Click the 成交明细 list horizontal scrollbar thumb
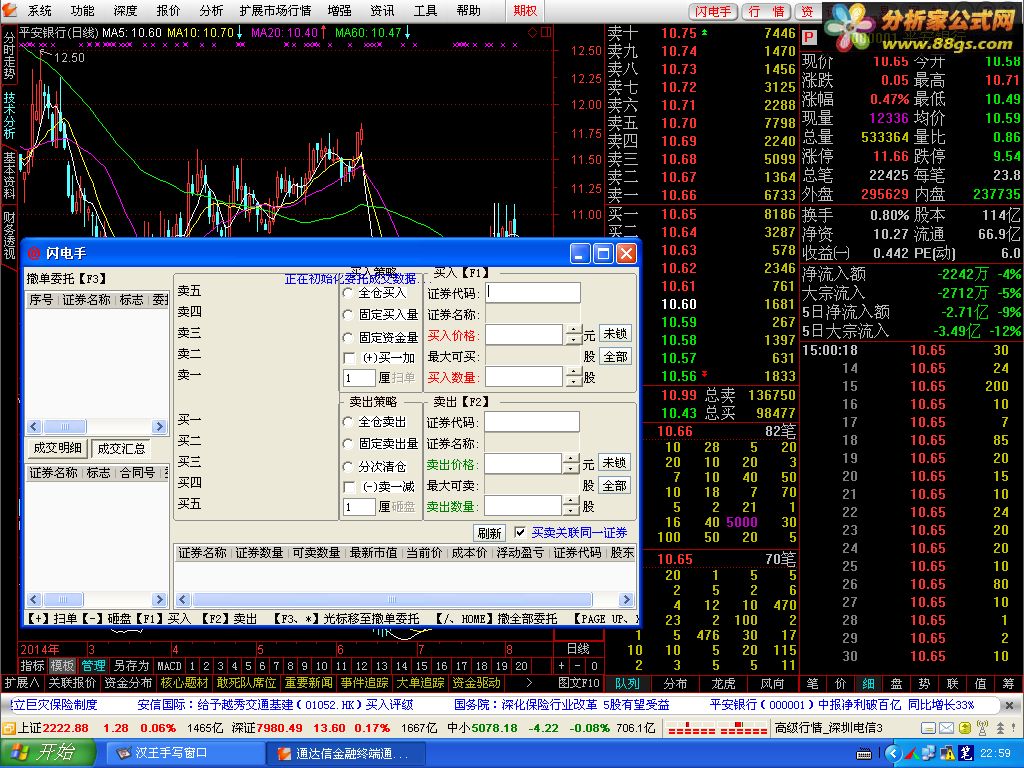The height and width of the screenshot is (768, 1024). coord(63,600)
